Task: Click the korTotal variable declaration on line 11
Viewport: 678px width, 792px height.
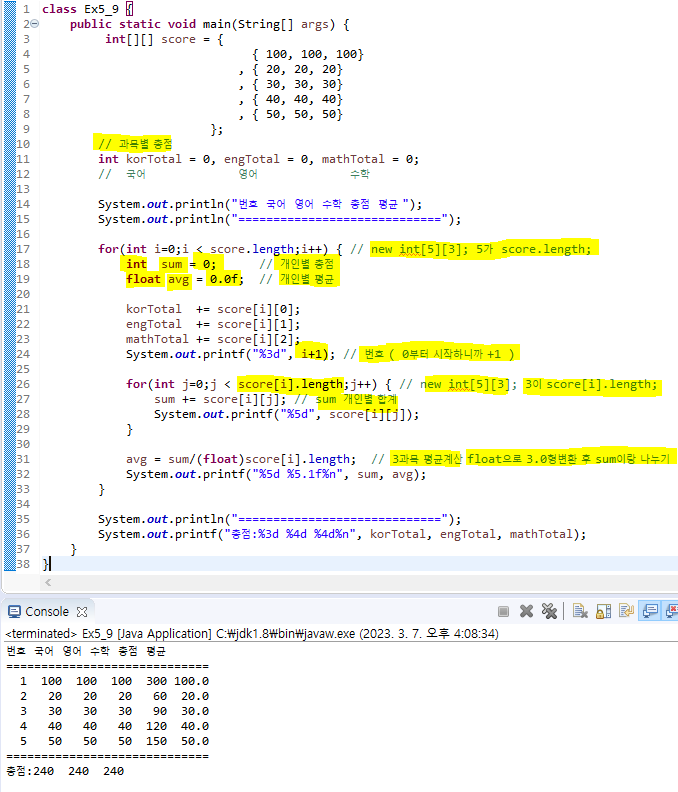Action: pyautogui.click(x=154, y=159)
